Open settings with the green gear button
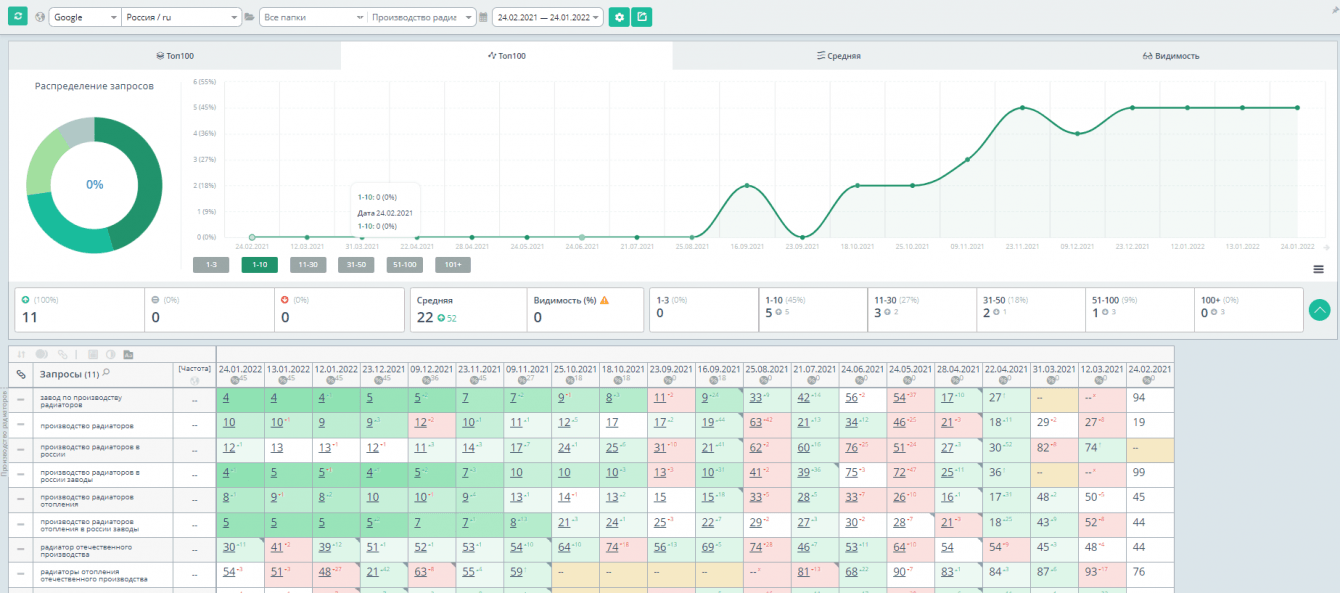Image resolution: width=1340 pixels, height=593 pixels. coord(619,17)
